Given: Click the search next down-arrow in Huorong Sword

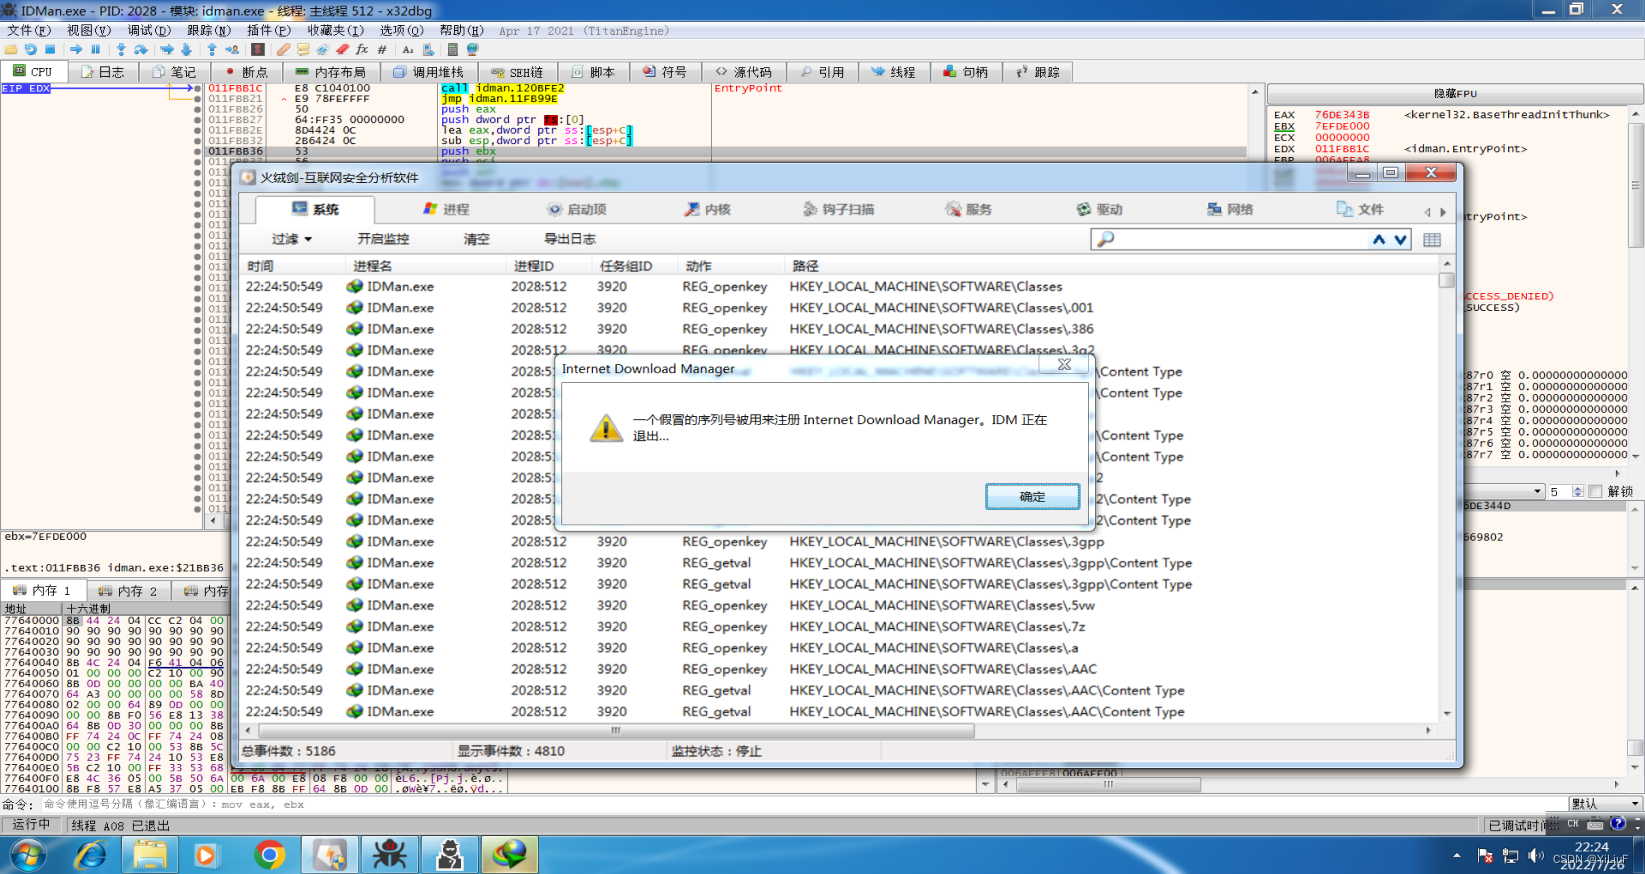Looking at the screenshot, I should (1400, 240).
